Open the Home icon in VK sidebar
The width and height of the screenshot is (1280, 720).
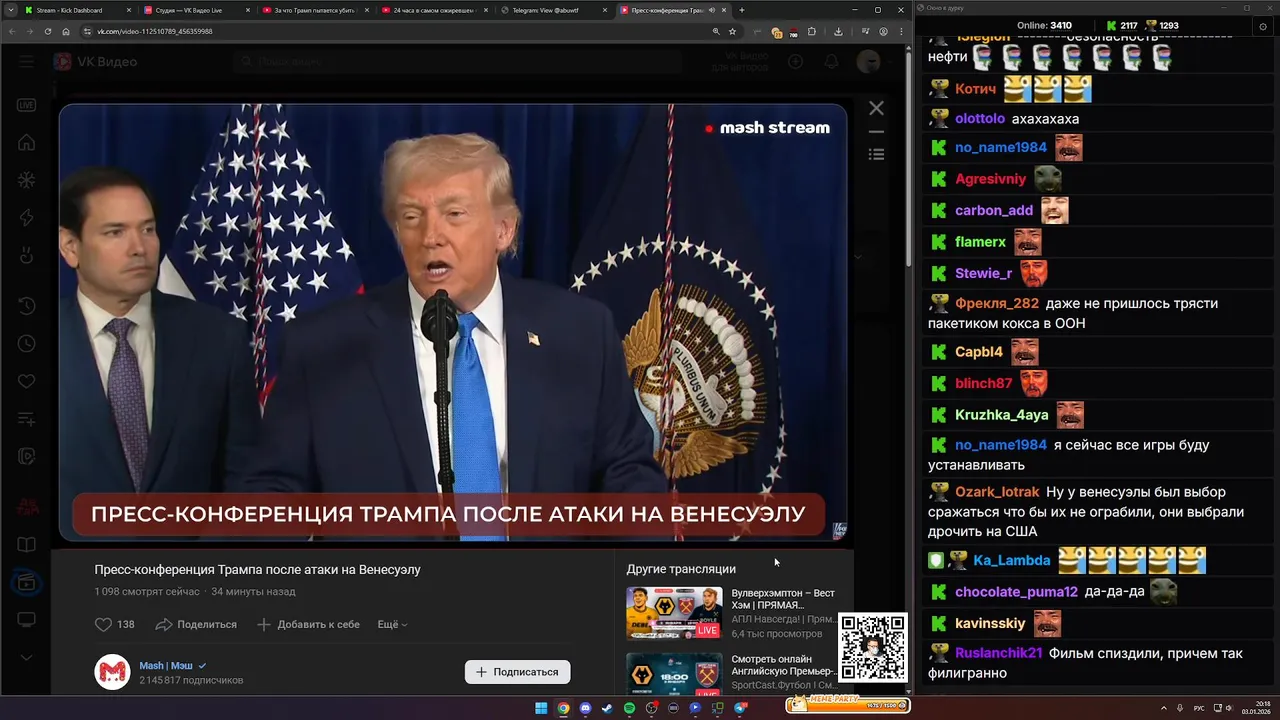[x=27, y=143]
